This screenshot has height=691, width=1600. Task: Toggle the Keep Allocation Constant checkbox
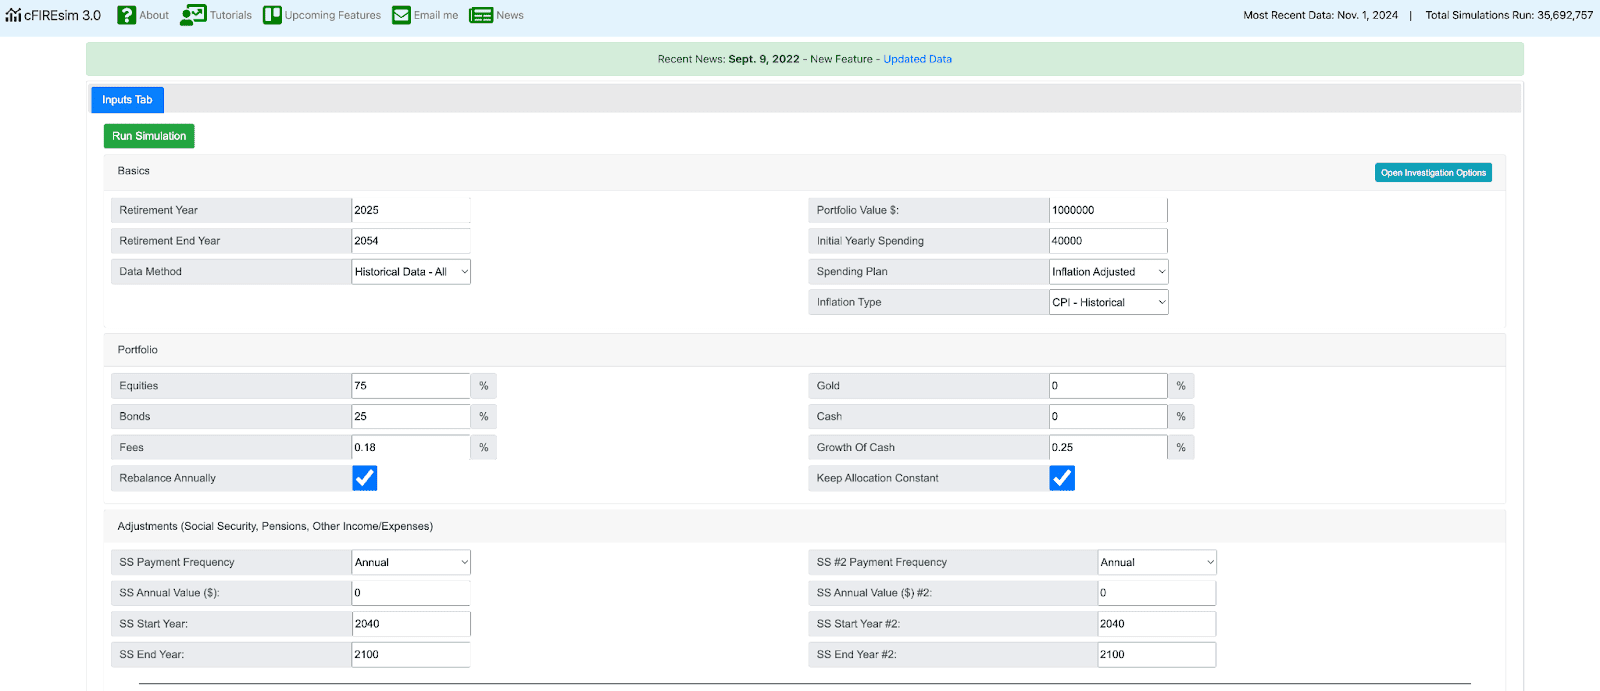[x=1062, y=478]
